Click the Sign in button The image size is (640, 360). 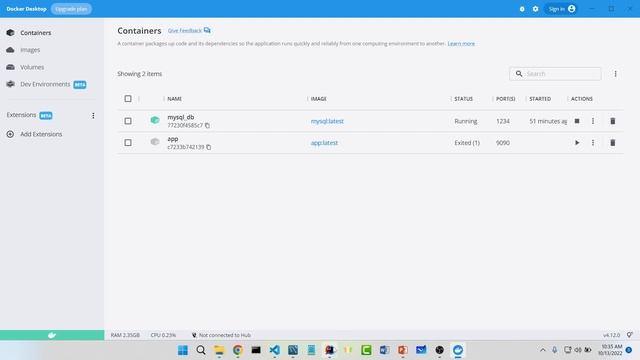(562, 9)
